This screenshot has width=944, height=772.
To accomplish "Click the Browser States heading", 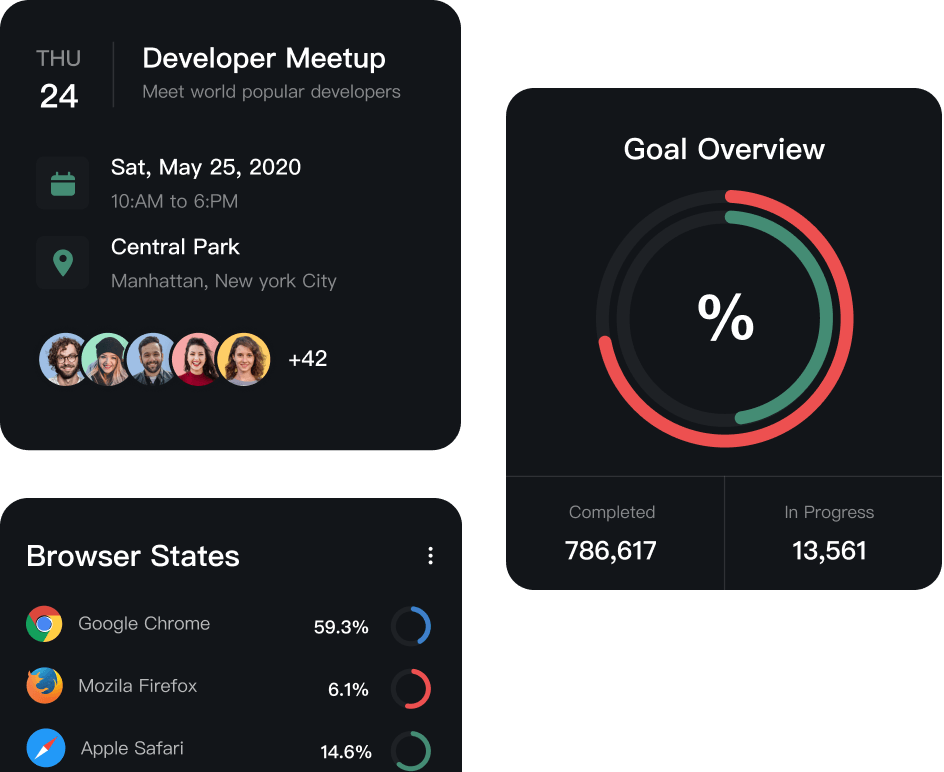I will (x=132, y=556).
